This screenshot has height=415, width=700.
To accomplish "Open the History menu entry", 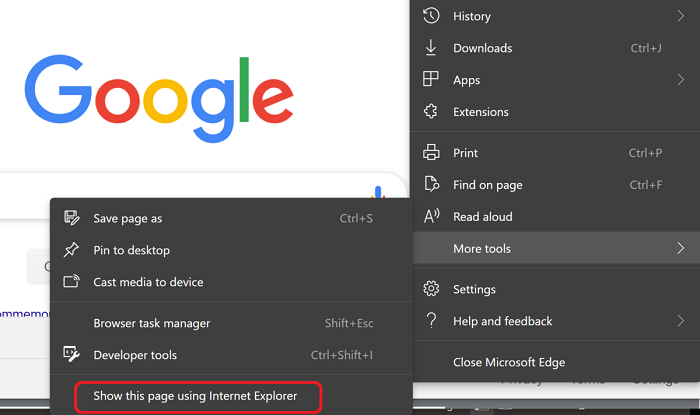I will point(555,16).
